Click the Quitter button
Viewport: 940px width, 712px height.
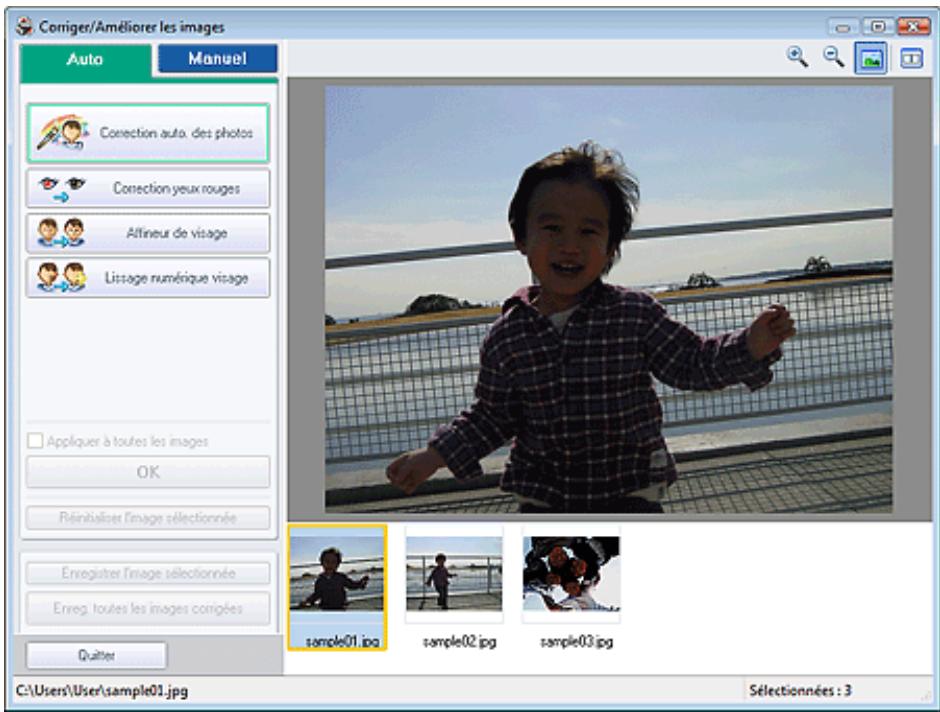[97, 655]
